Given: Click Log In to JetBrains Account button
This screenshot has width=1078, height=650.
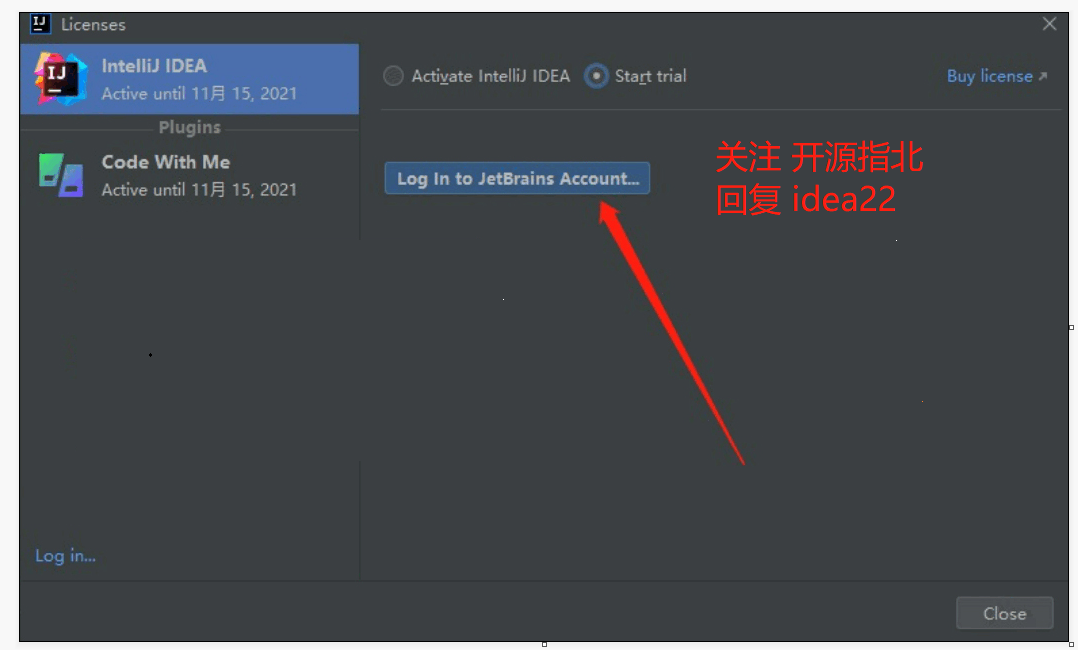Looking at the screenshot, I should [517, 178].
